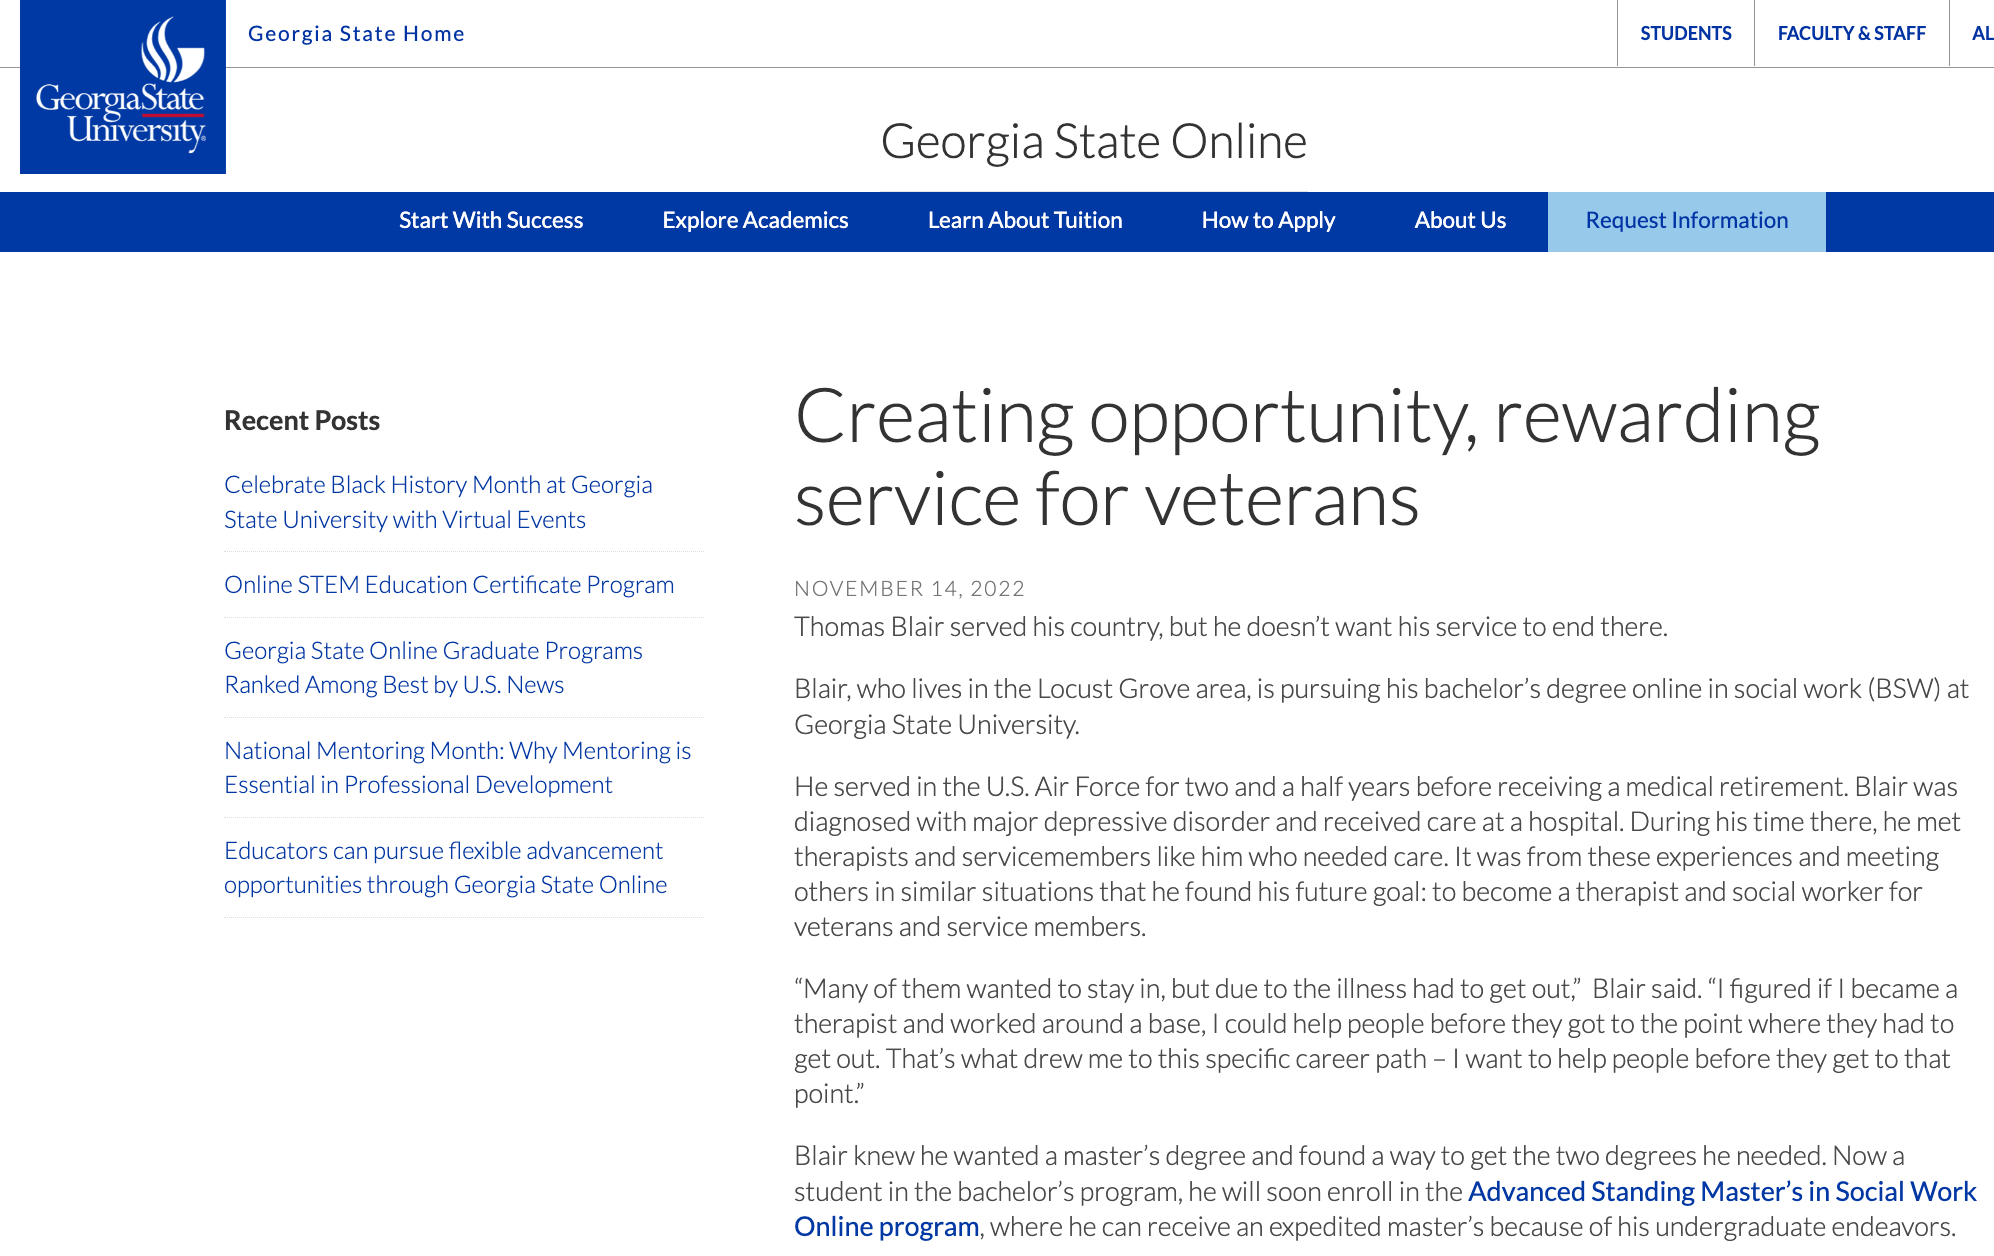
Task: Open the How to Apply page
Action: (1268, 220)
